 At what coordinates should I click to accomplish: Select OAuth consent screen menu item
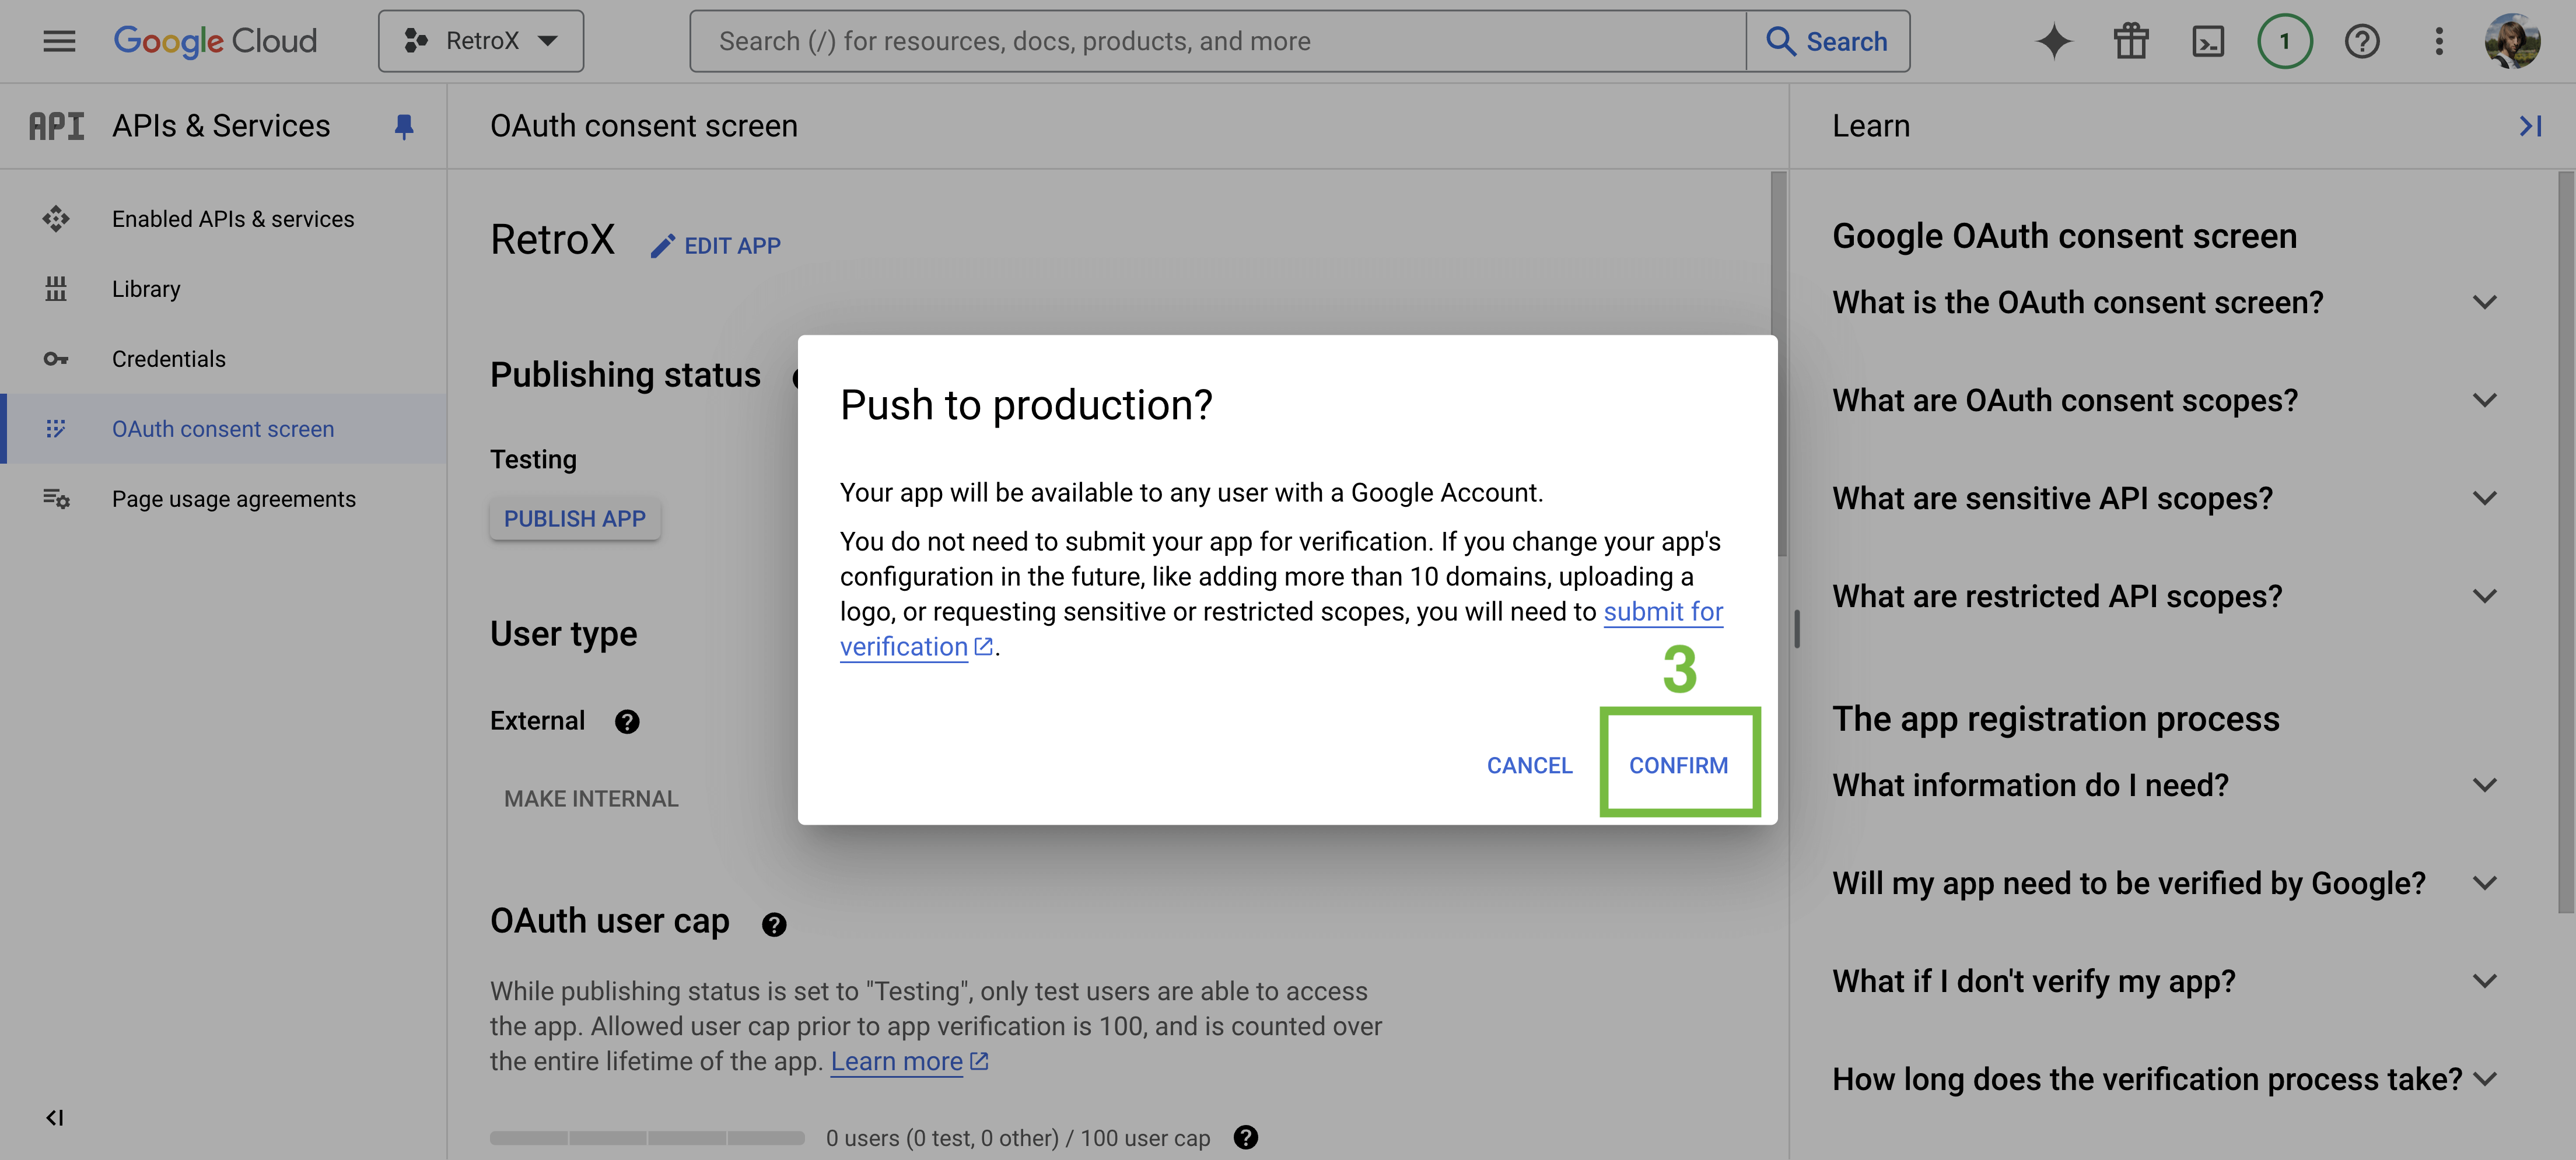point(224,429)
